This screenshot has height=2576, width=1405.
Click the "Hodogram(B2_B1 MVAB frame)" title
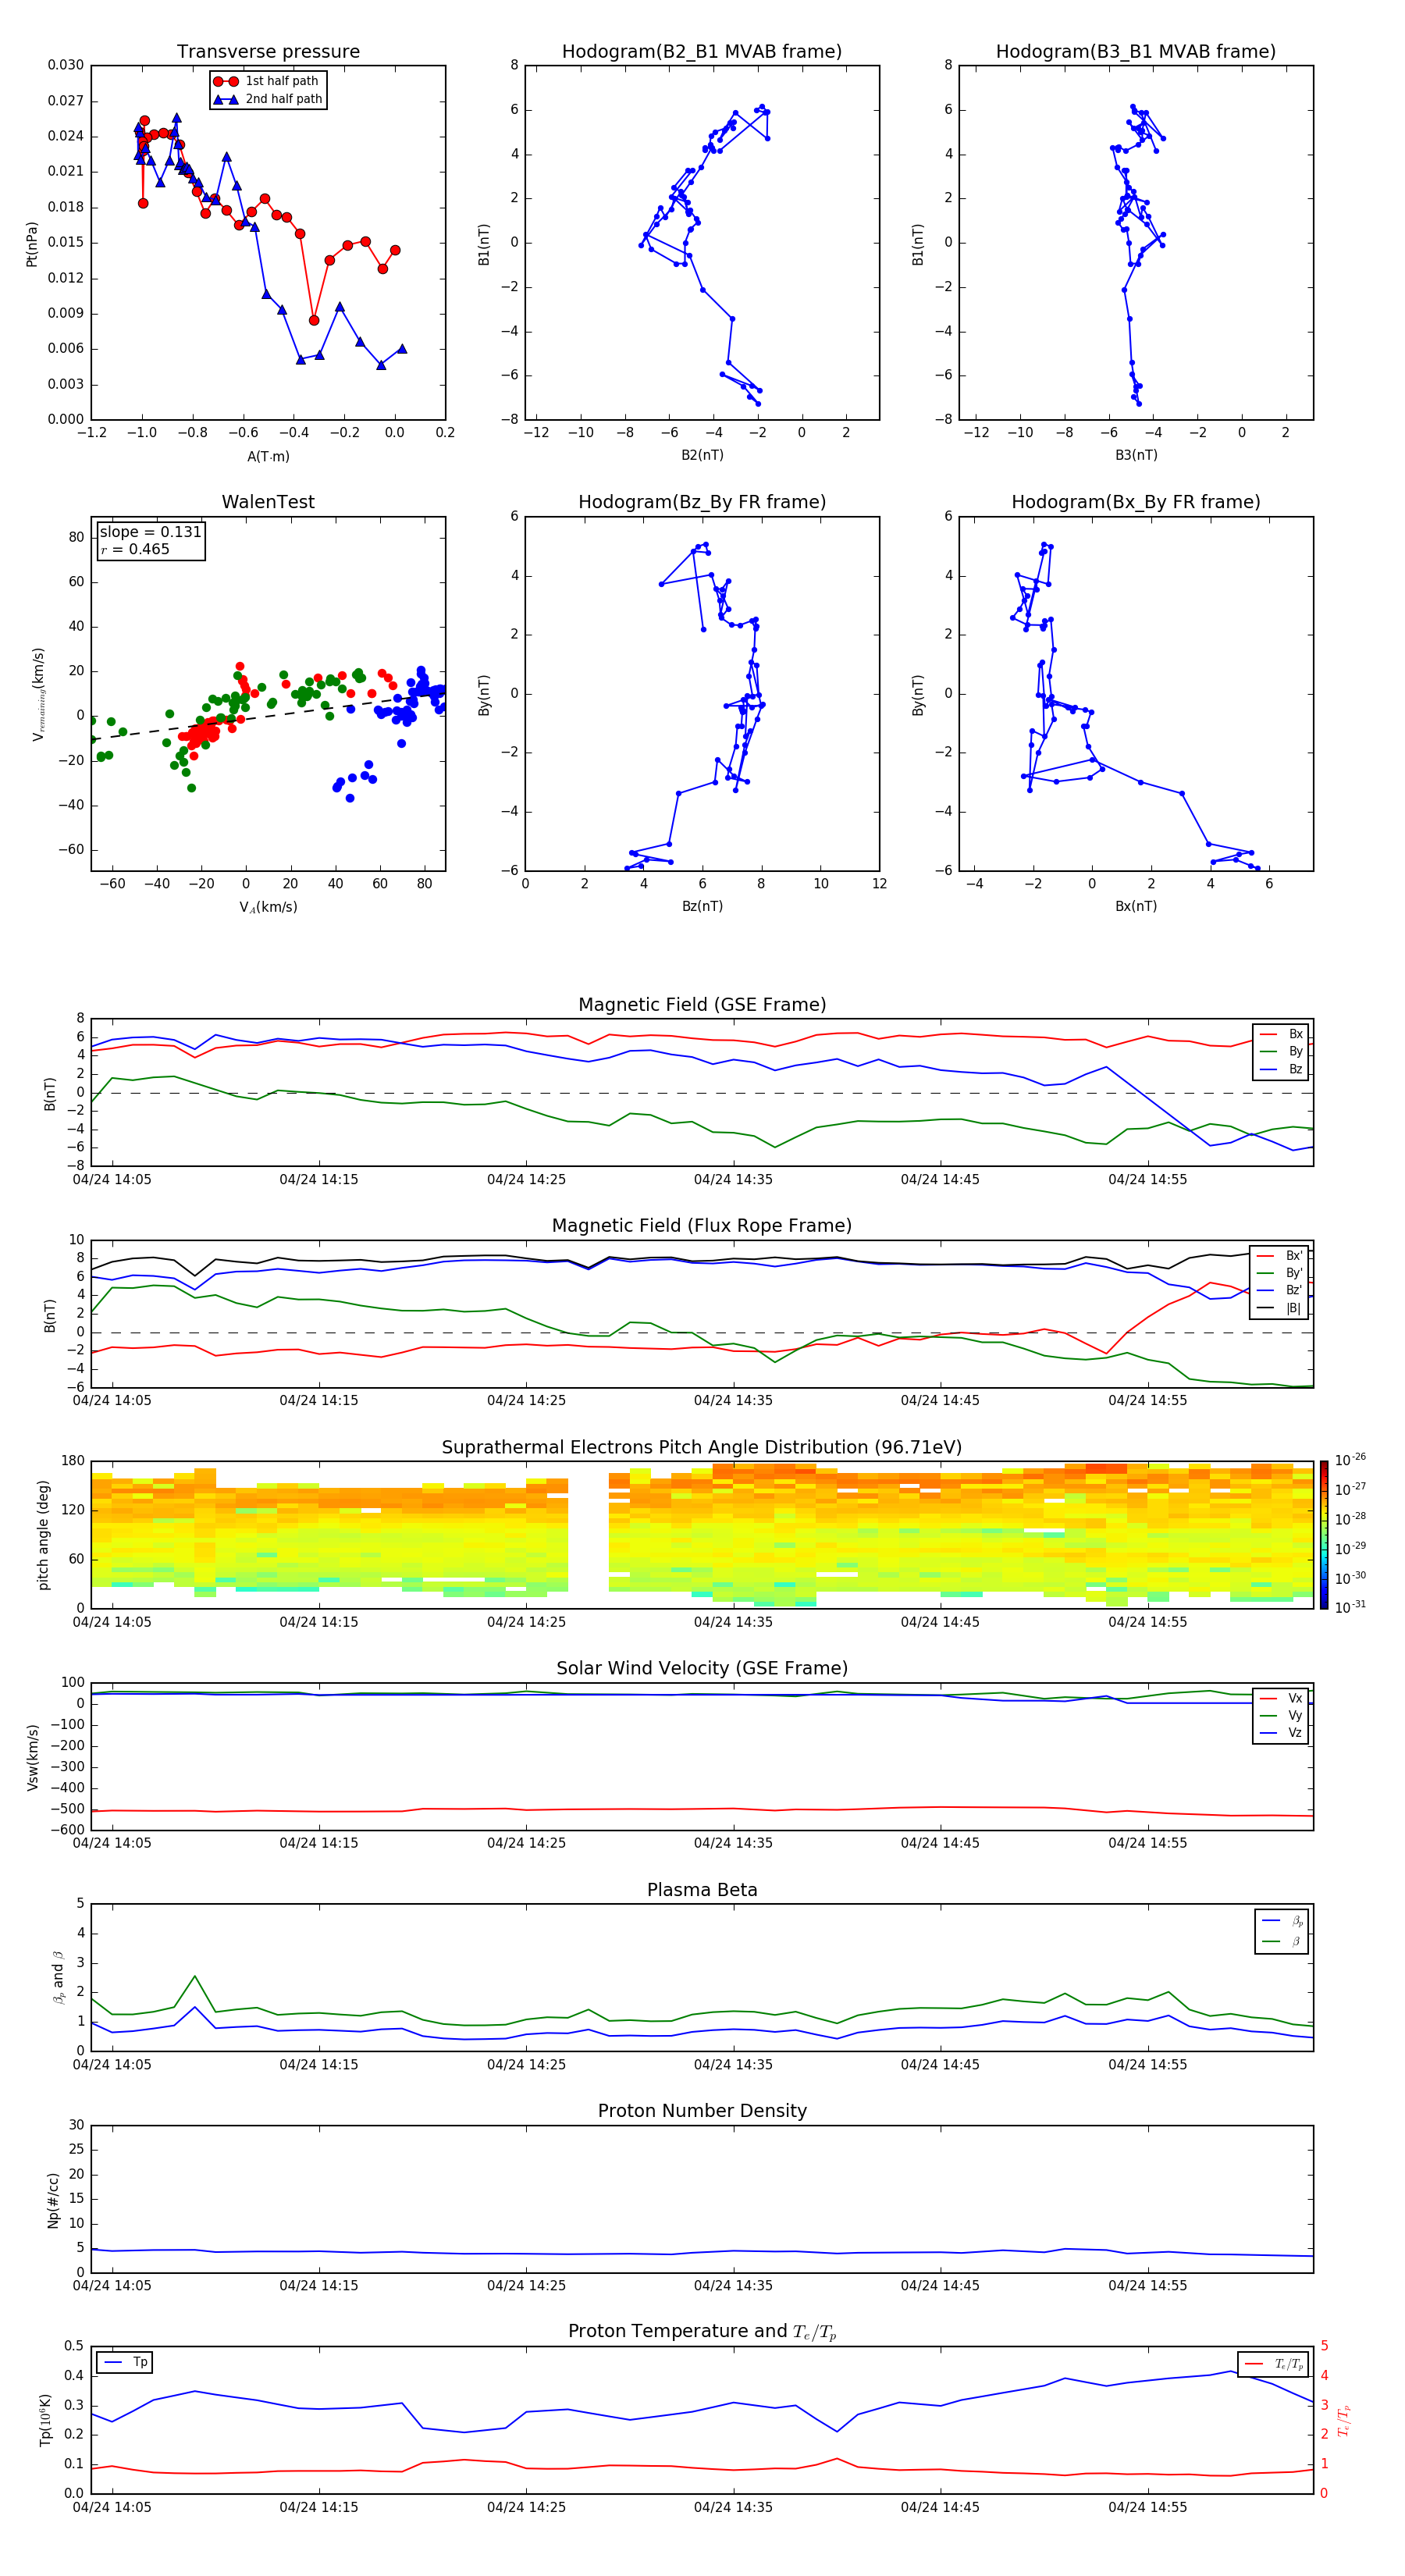point(702,51)
